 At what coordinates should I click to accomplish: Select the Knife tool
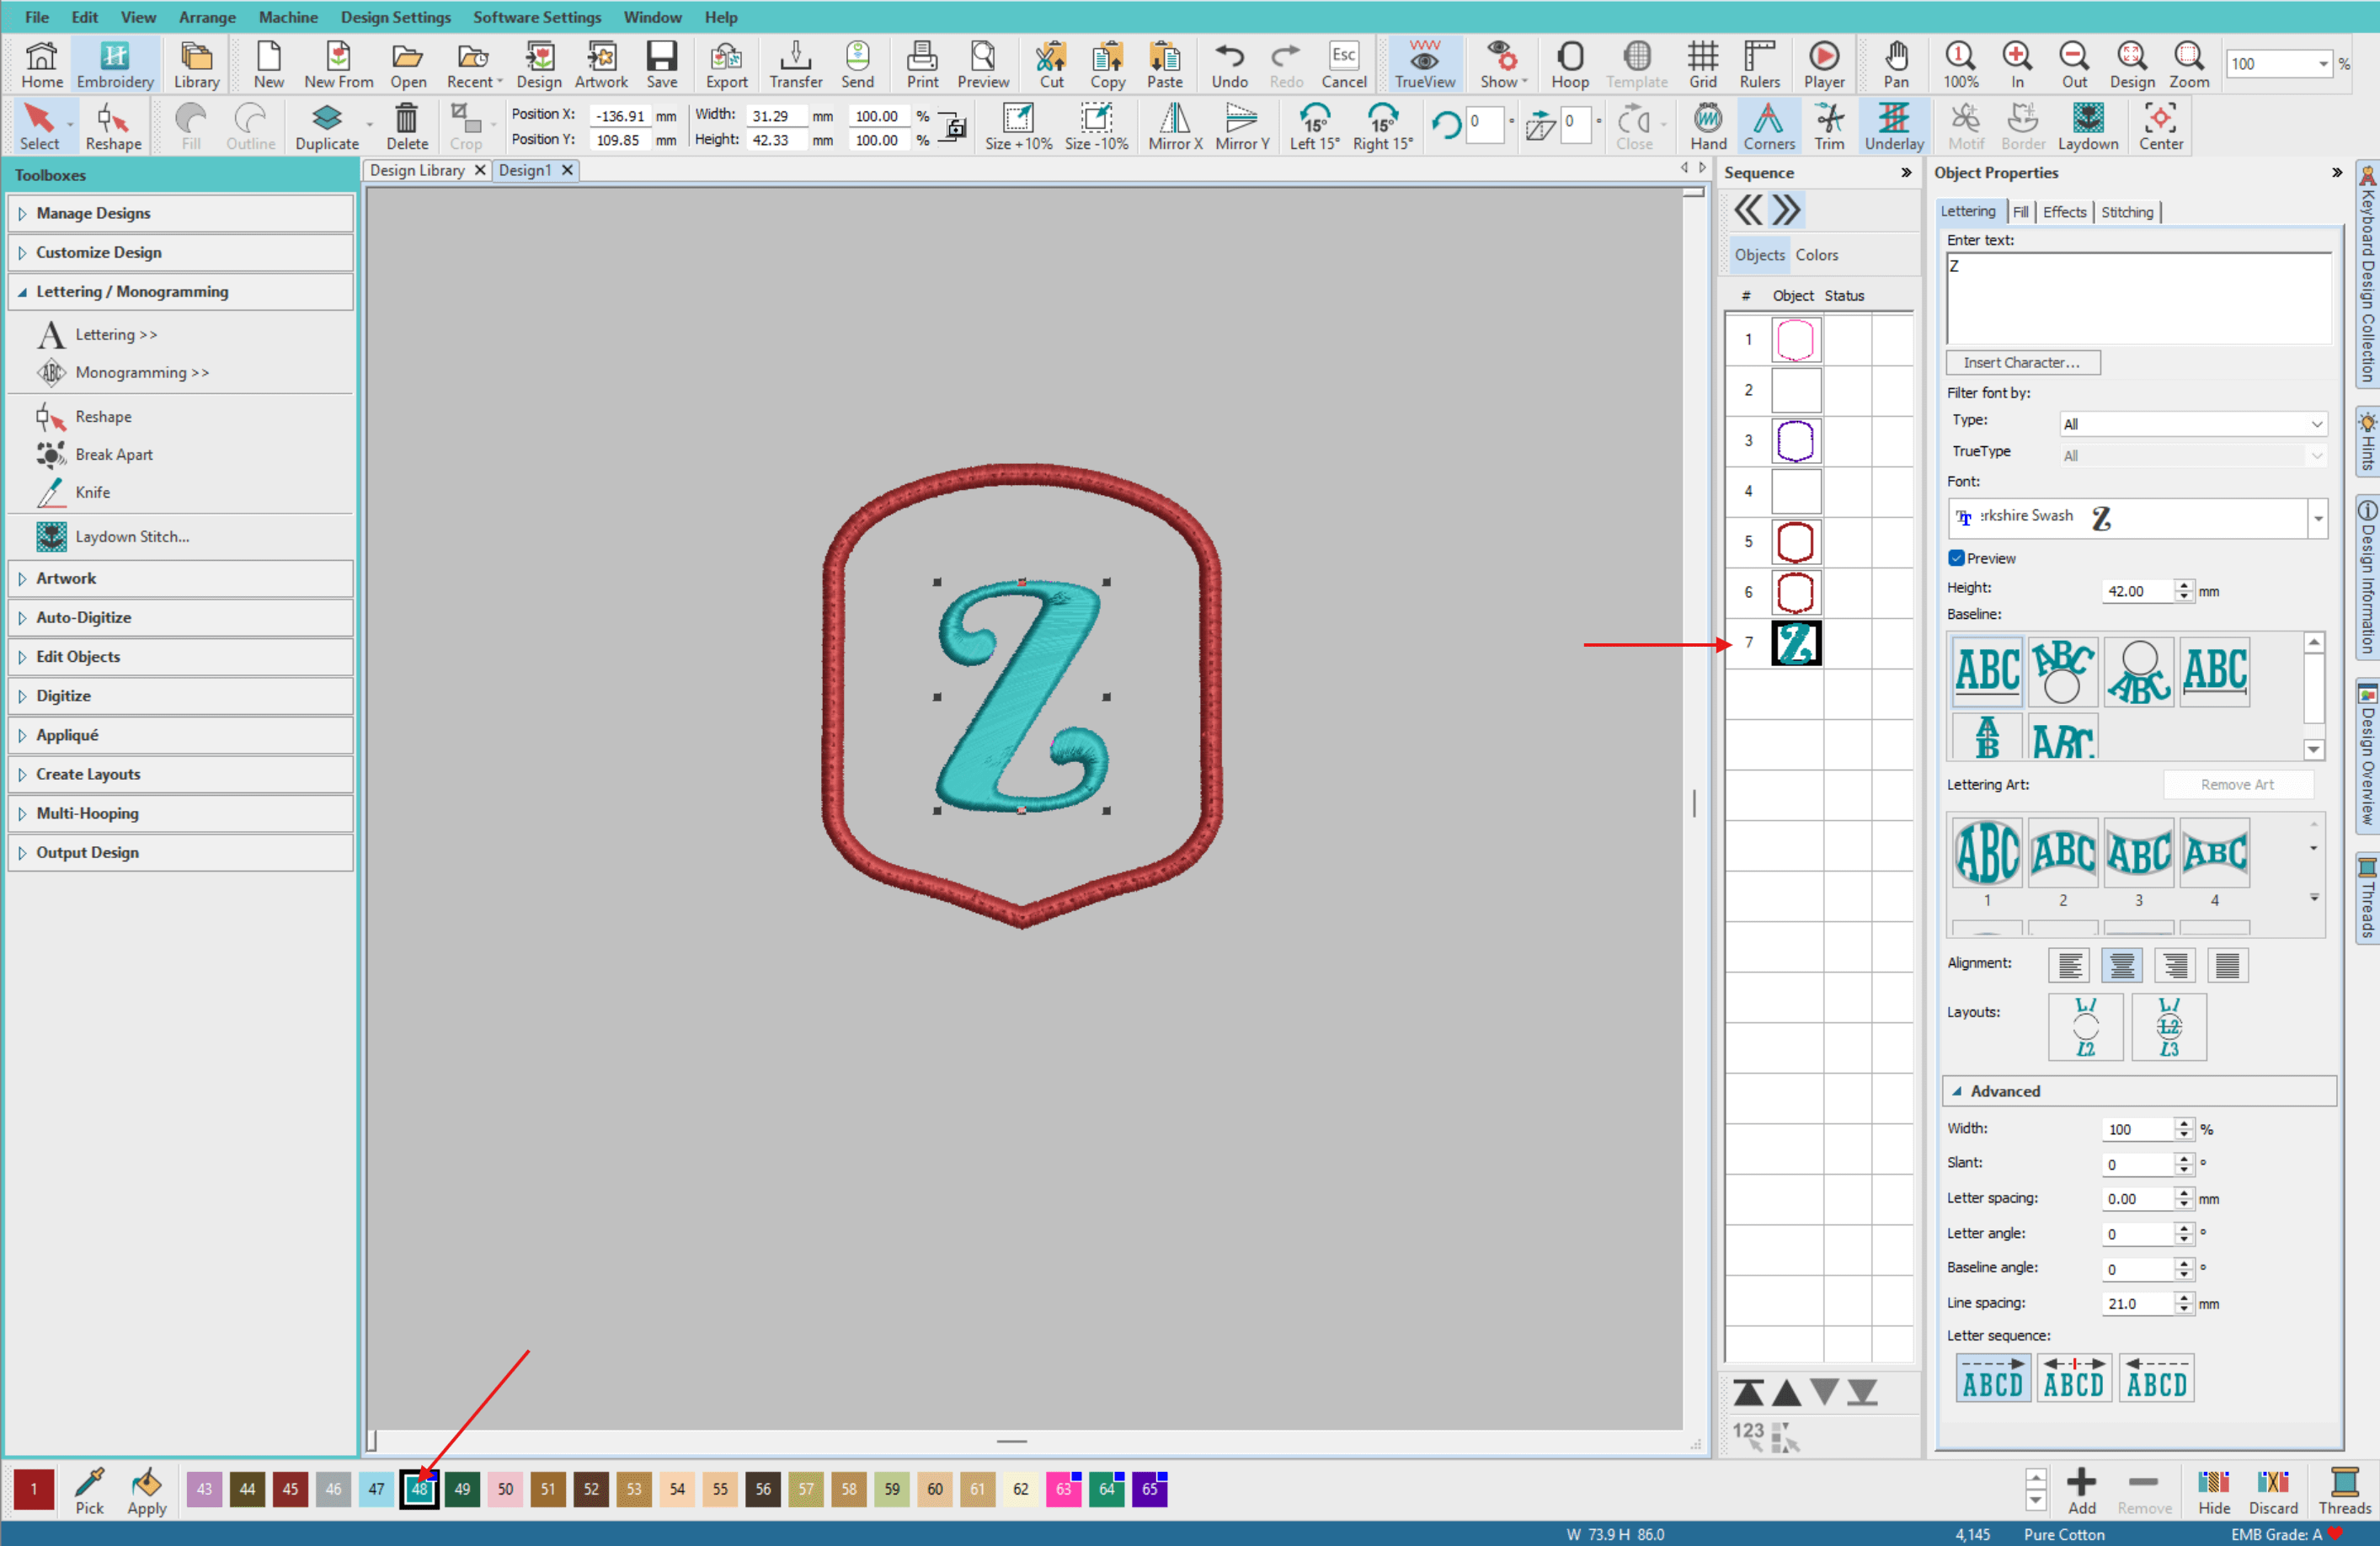pyautogui.click(x=94, y=492)
